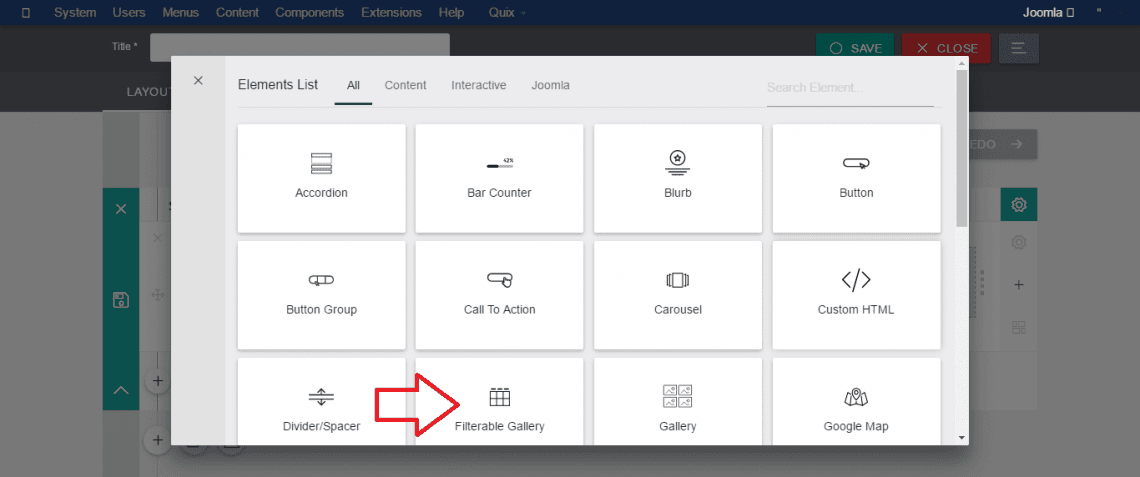
Task: Click the move cross-arrows handle
Action: (x=156, y=294)
